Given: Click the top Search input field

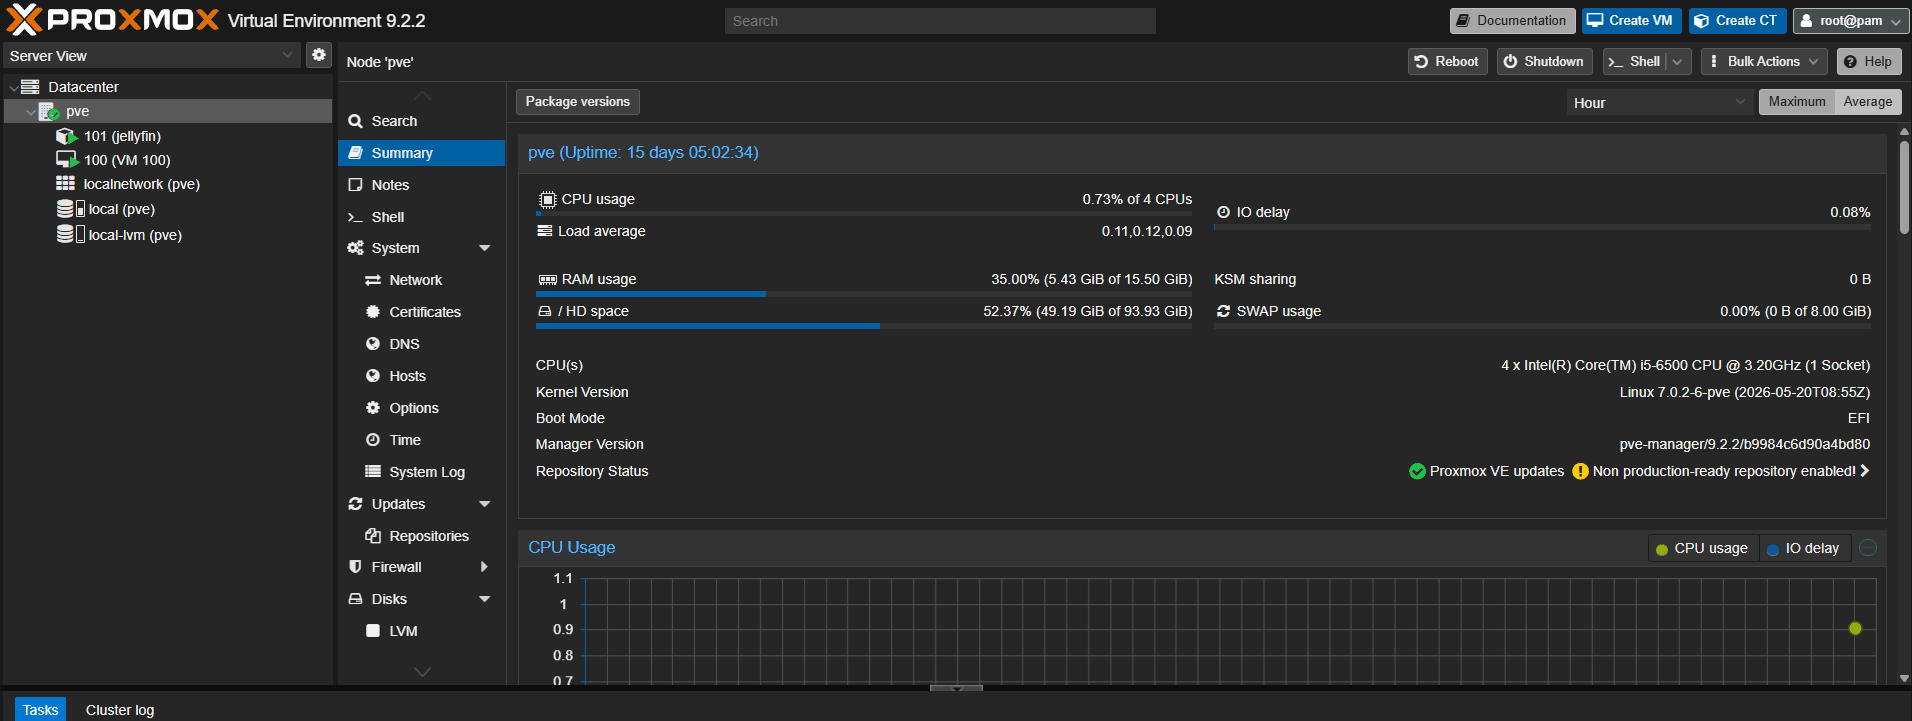Looking at the screenshot, I should click(940, 21).
